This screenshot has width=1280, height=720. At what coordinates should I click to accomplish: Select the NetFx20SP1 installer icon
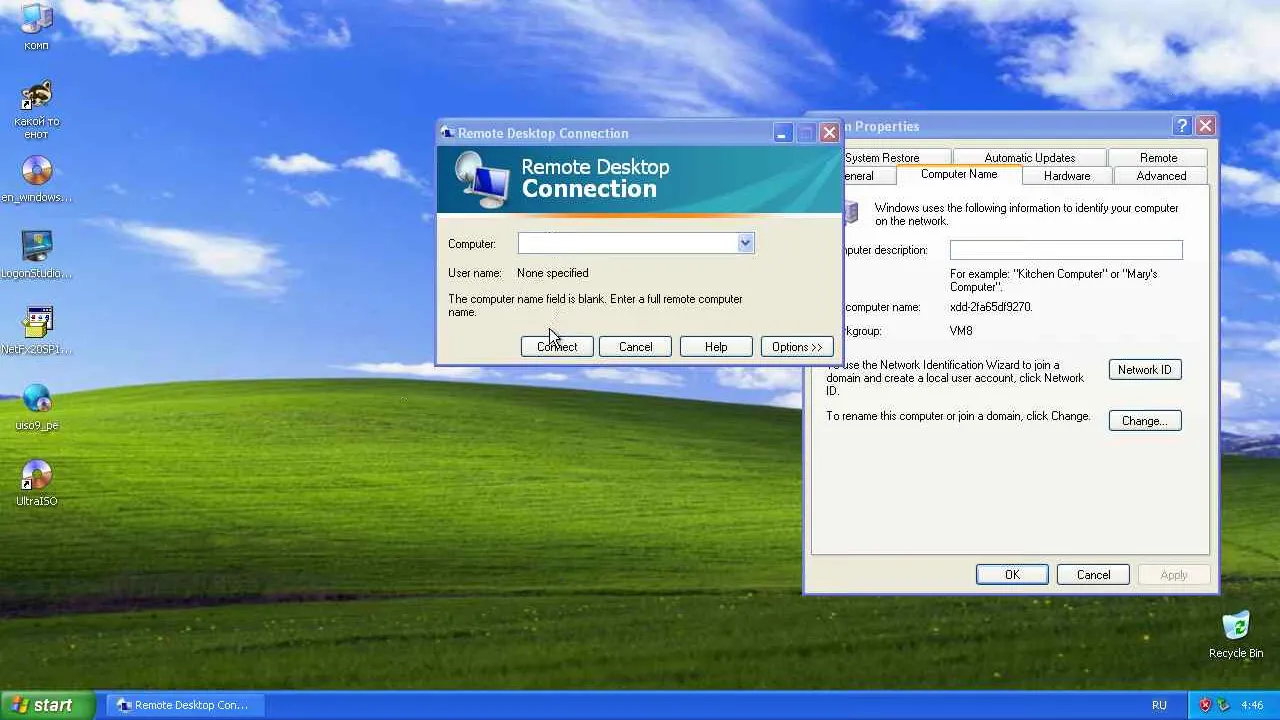(x=36, y=332)
